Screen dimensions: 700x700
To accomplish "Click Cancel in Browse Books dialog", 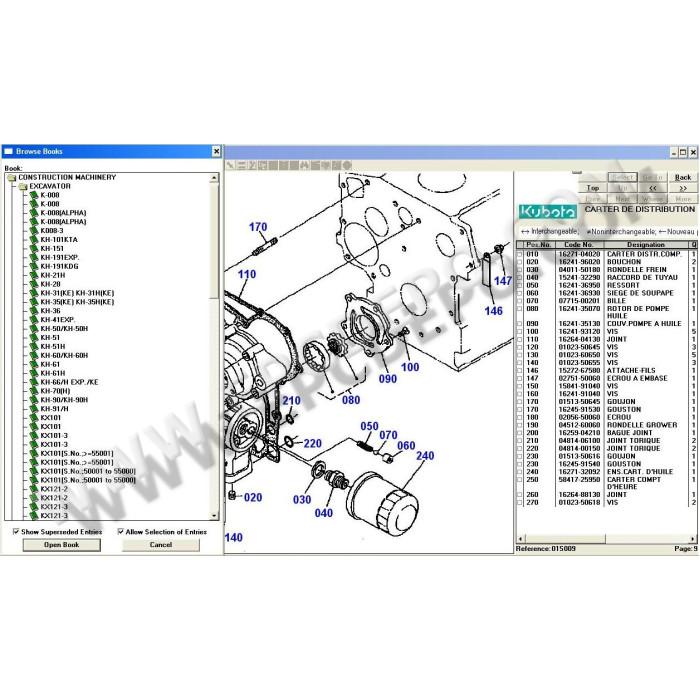I will click(161, 545).
